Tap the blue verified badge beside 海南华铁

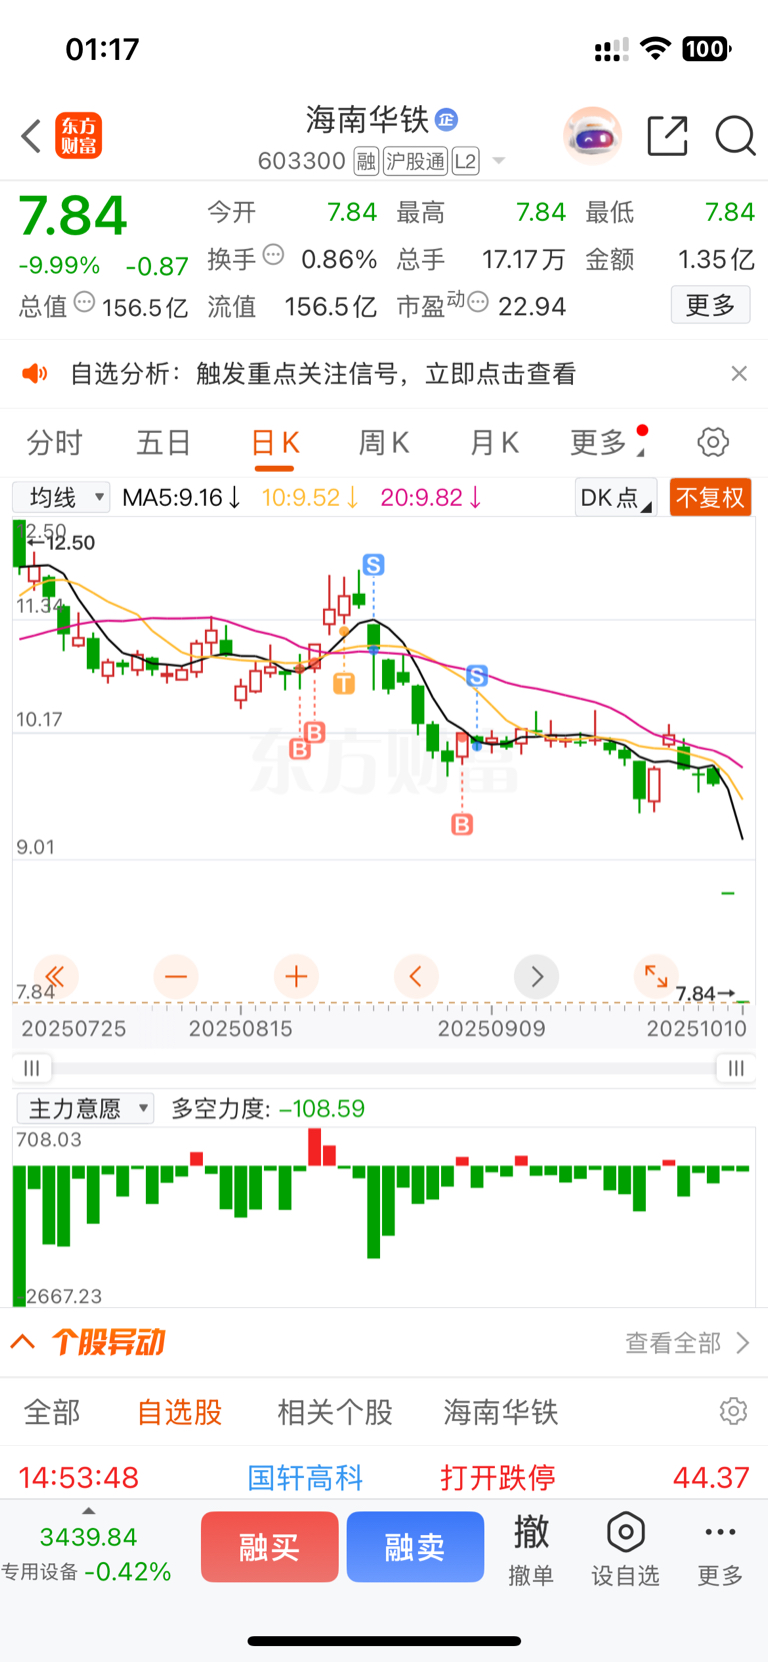pyautogui.click(x=446, y=120)
